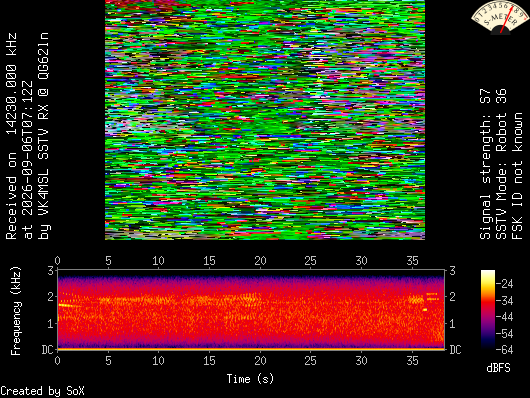Select the 'Signal strength: S7' text

485,164
